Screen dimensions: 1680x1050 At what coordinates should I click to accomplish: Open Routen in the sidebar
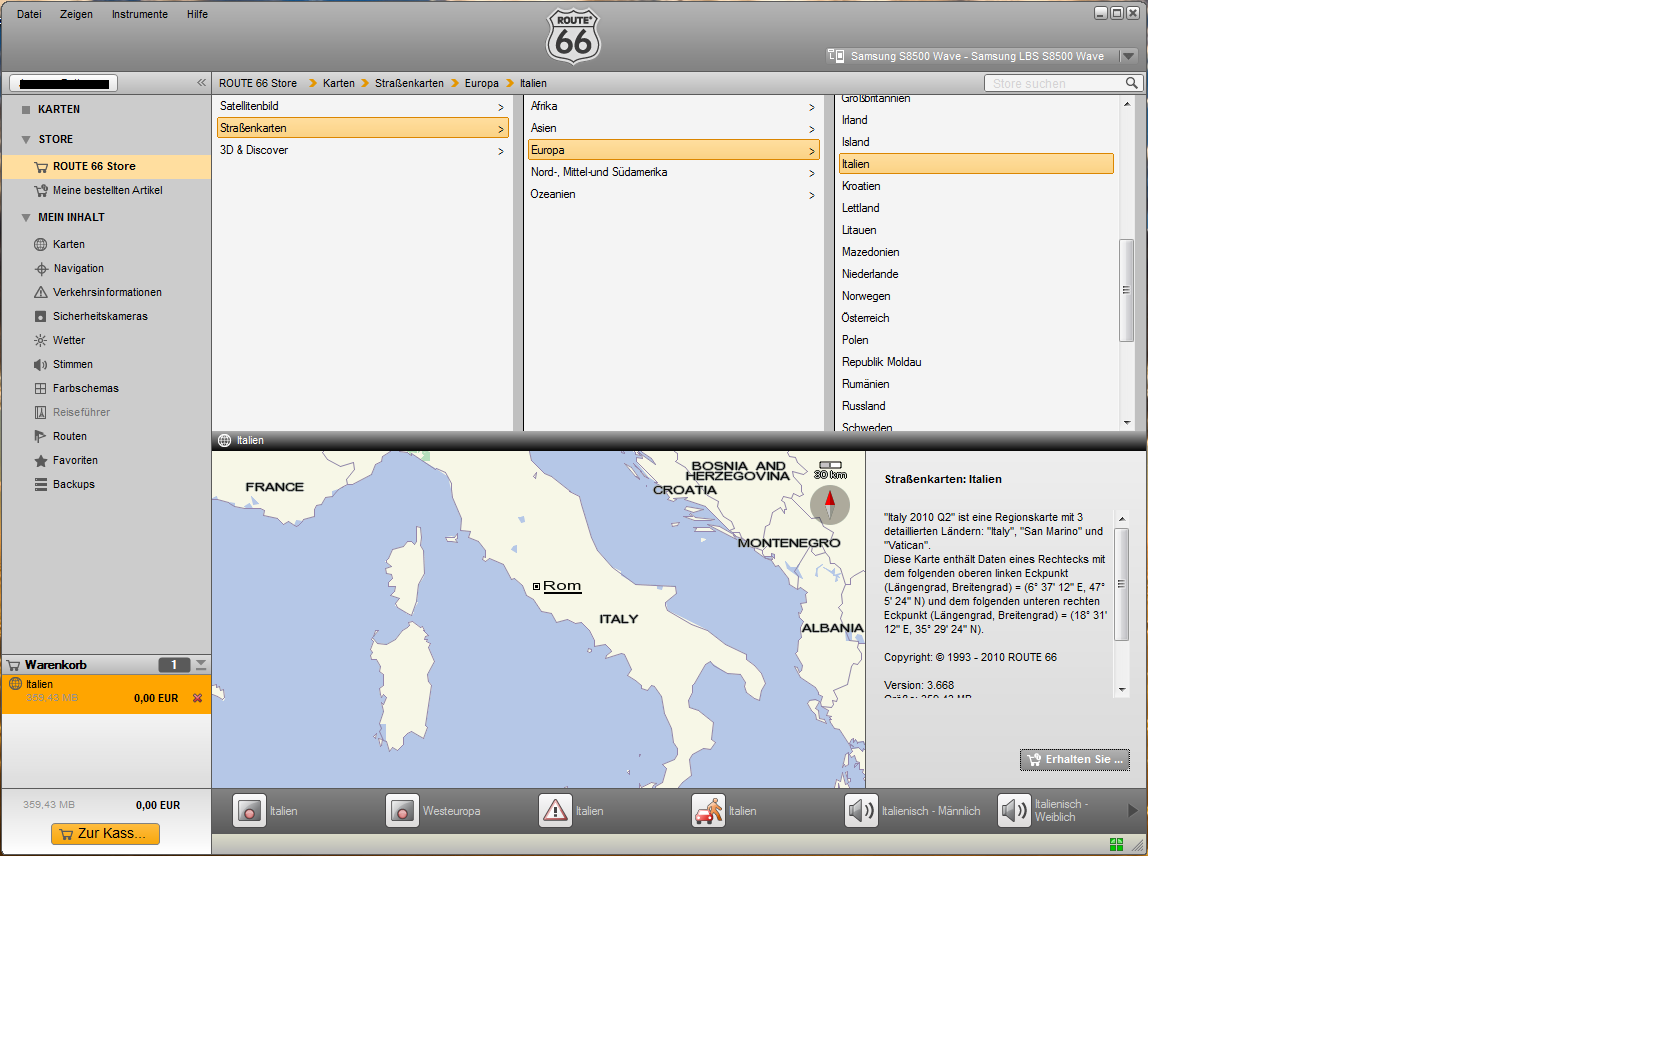tap(70, 436)
